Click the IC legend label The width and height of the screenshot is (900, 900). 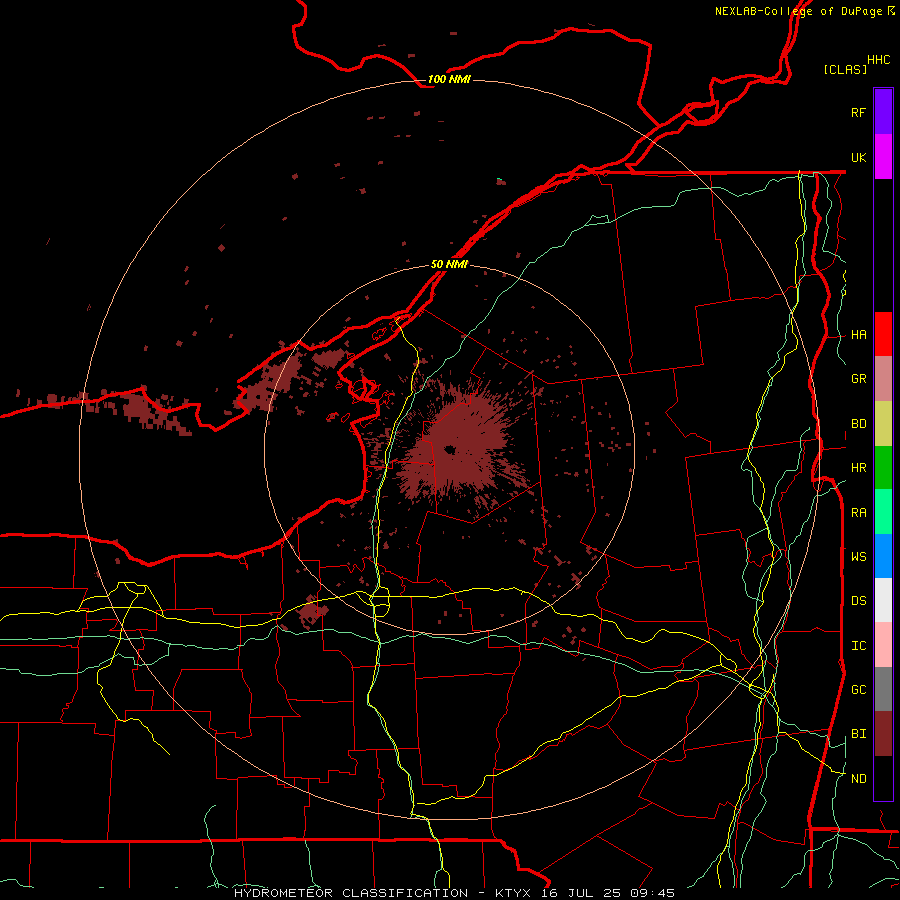[858, 646]
